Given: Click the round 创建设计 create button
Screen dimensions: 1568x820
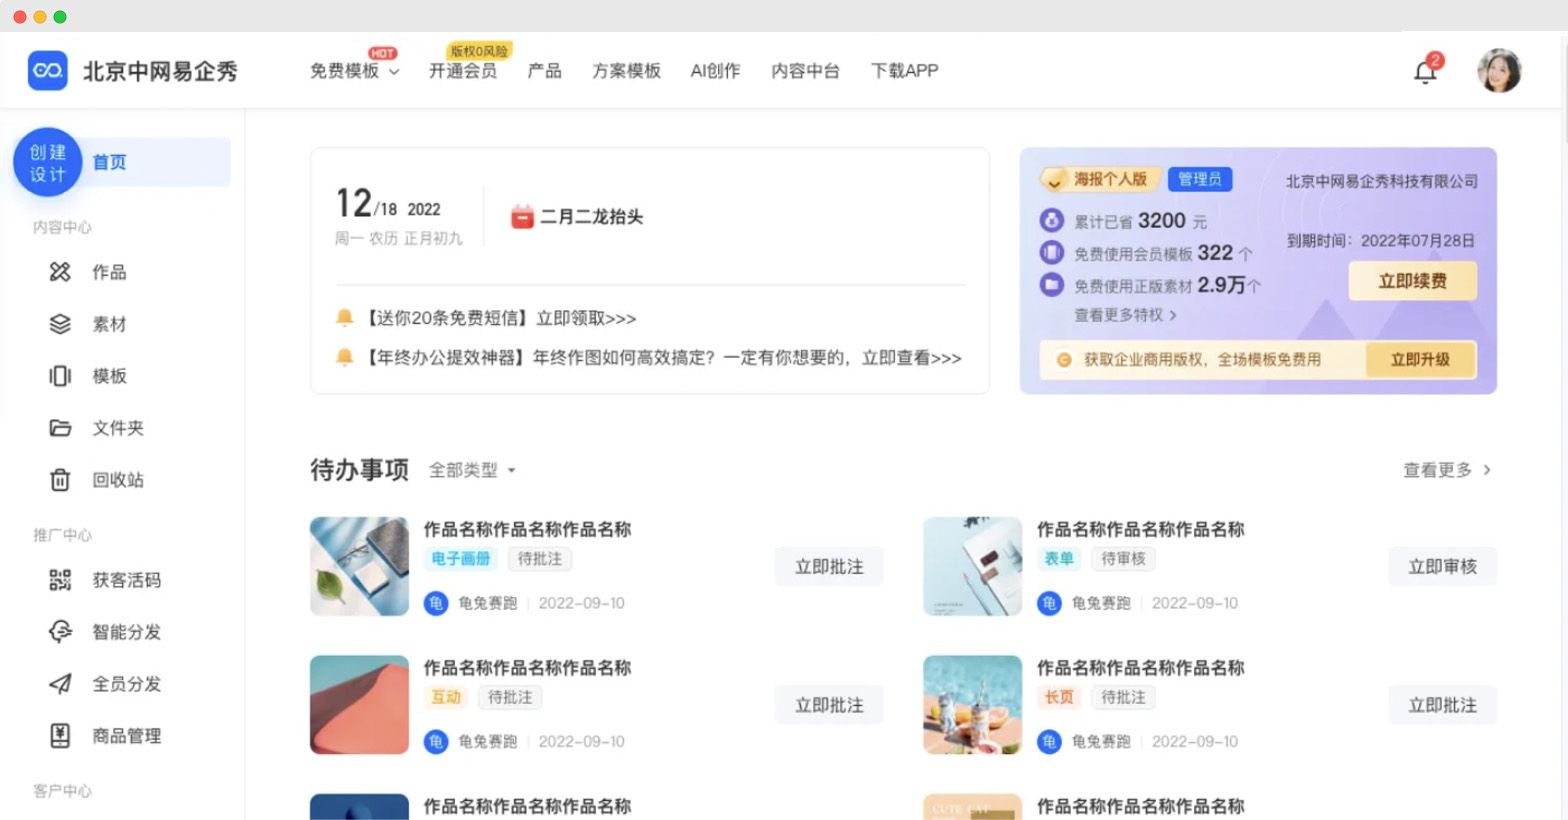Looking at the screenshot, I should click(47, 162).
